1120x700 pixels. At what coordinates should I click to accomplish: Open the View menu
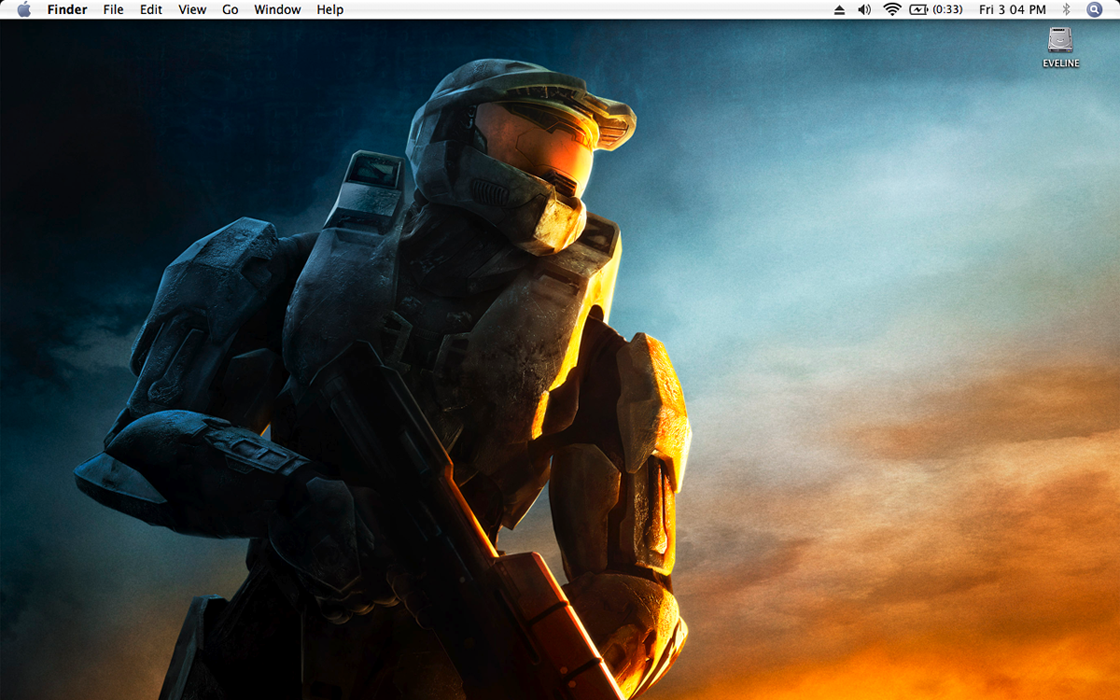click(x=192, y=9)
